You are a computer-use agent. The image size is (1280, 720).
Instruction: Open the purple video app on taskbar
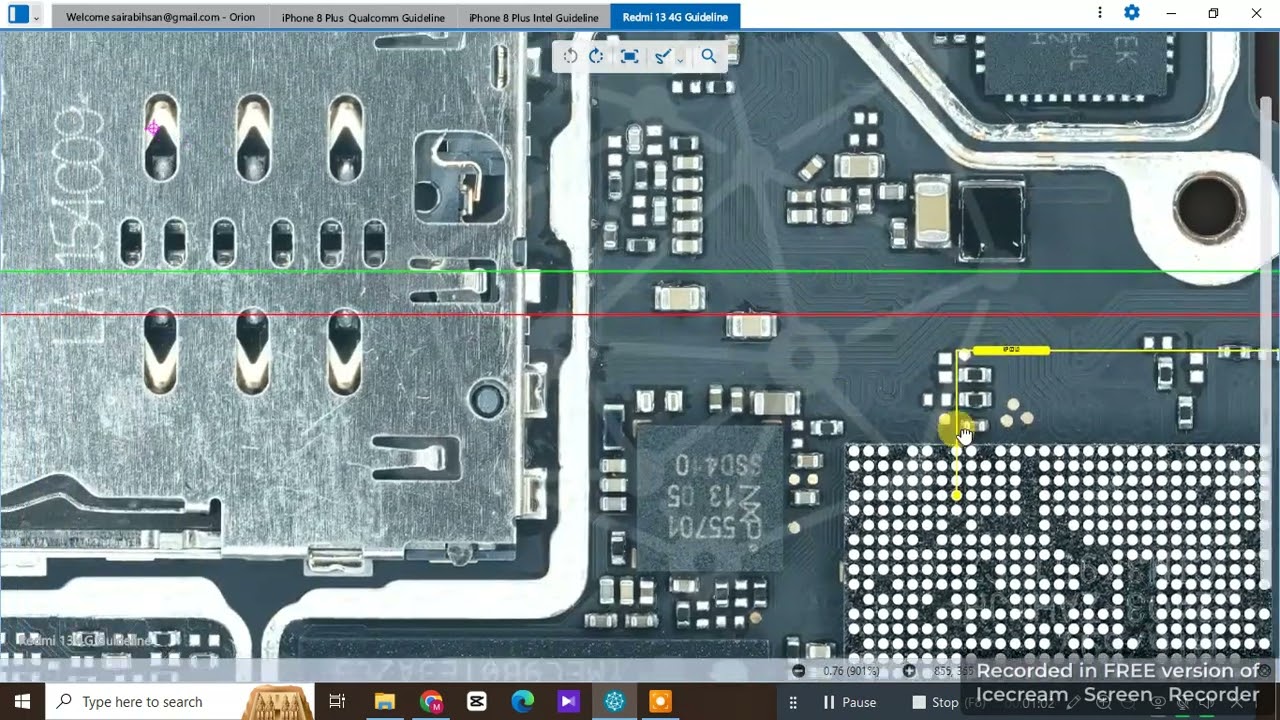click(x=569, y=702)
